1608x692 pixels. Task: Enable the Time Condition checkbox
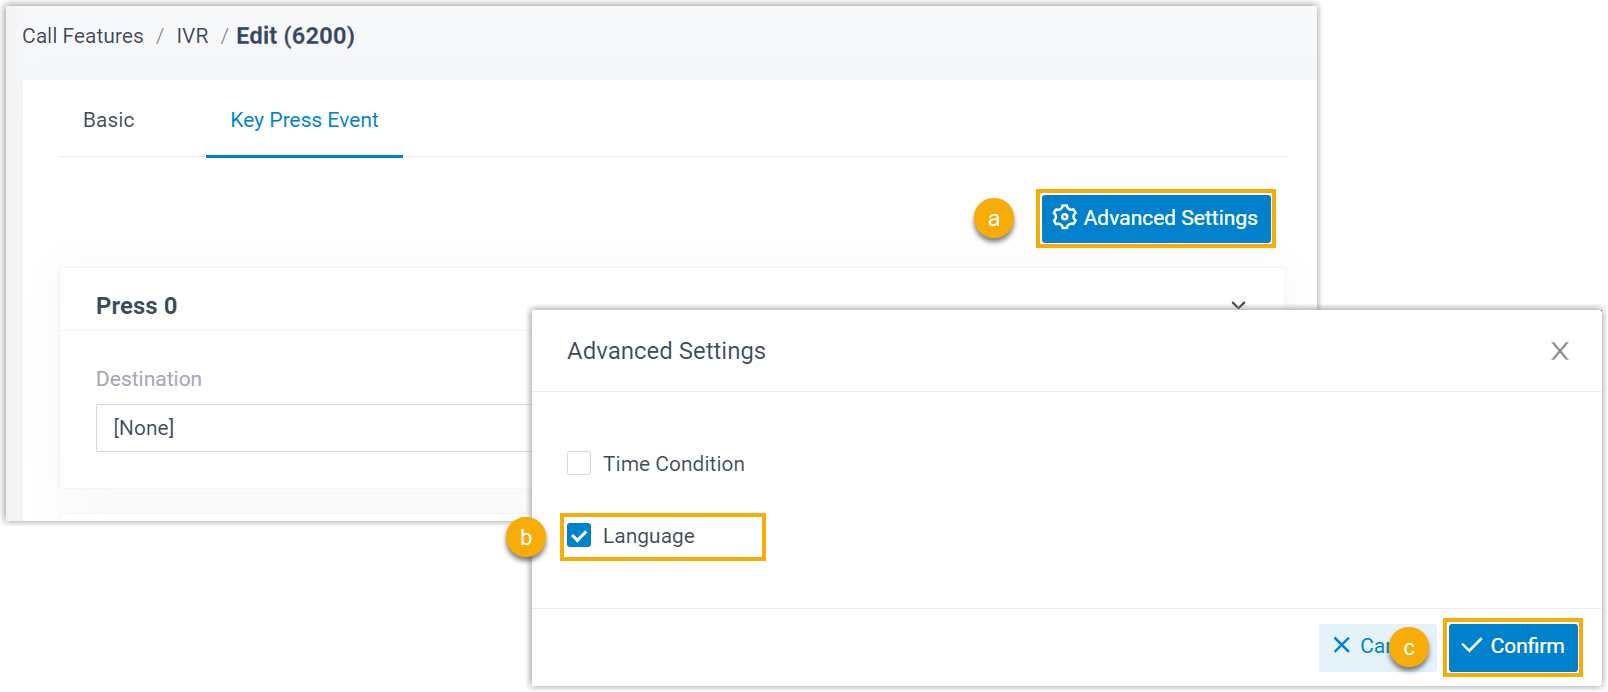580,463
